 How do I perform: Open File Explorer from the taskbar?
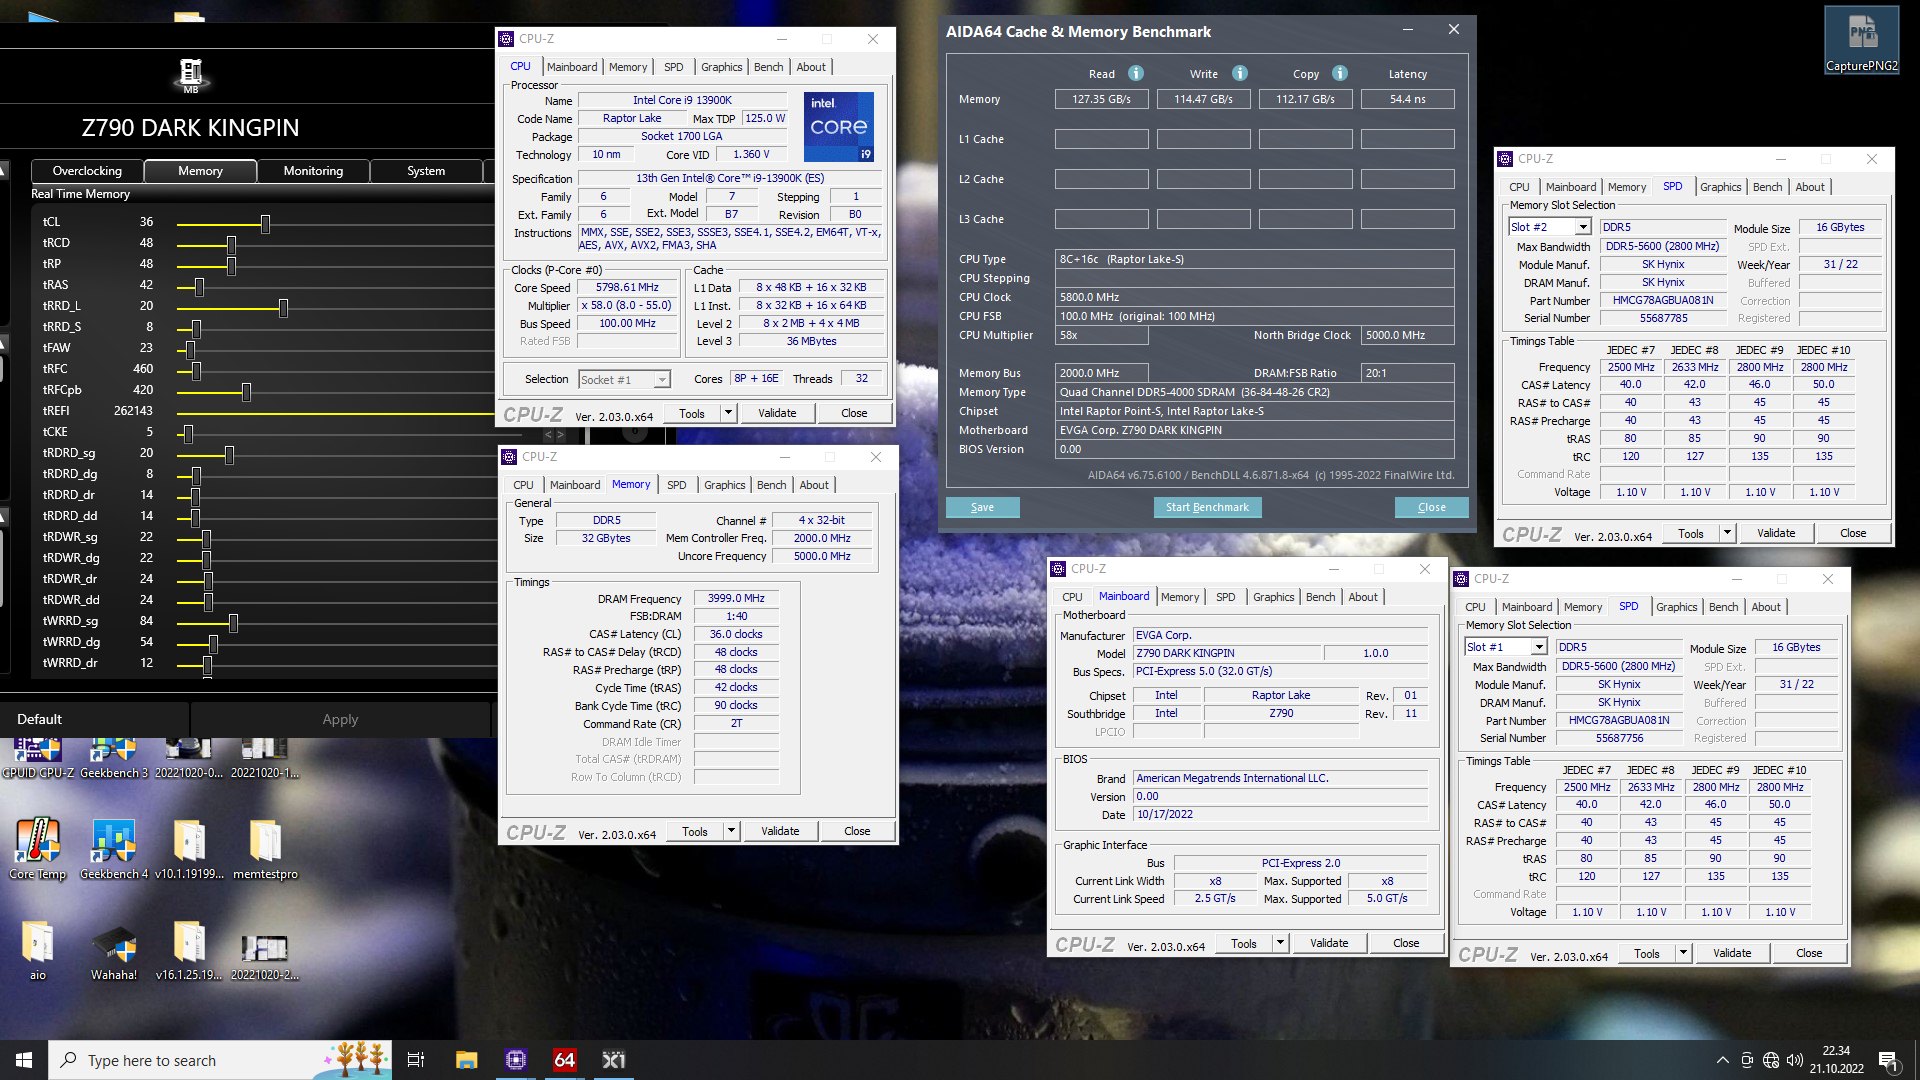point(466,1060)
